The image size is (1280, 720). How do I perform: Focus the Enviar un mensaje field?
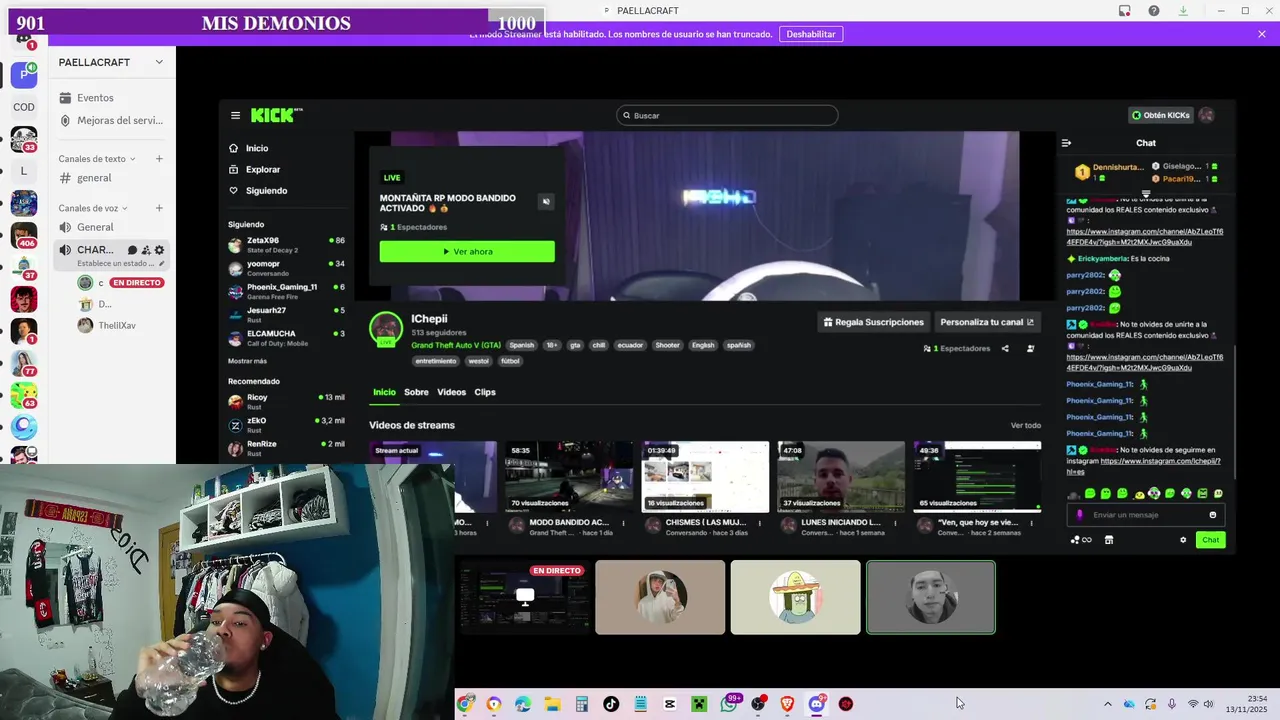(x=1146, y=515)
